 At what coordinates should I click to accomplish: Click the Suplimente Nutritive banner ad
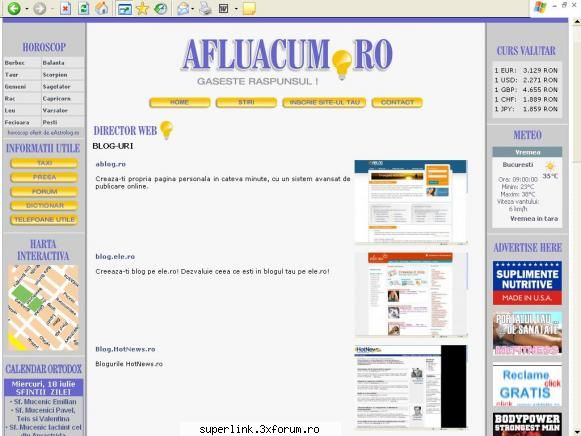click(527, 283)
